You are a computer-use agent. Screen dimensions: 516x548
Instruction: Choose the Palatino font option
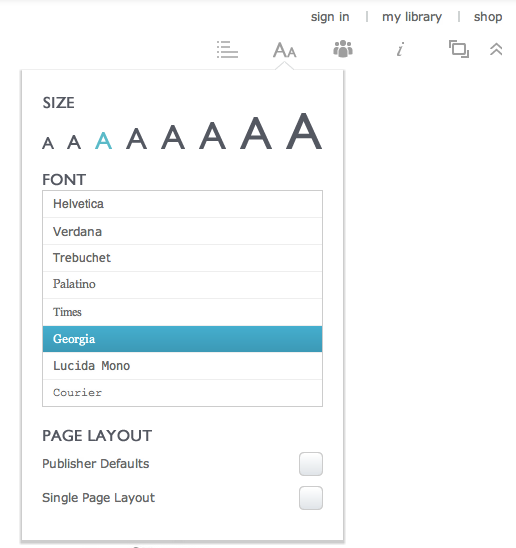click(x=182, y=285)
